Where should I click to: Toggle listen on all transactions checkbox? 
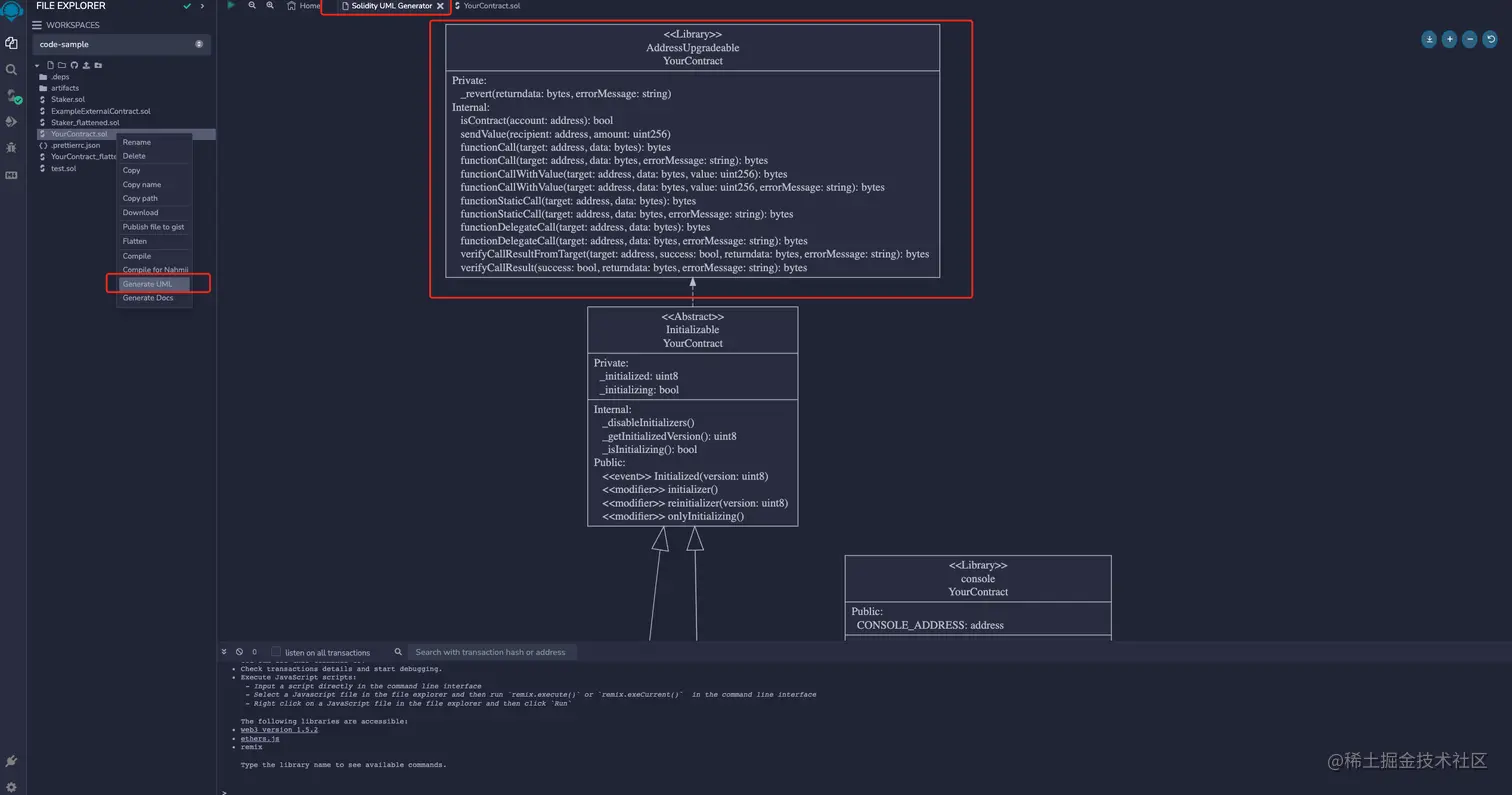tap(276, 652)
